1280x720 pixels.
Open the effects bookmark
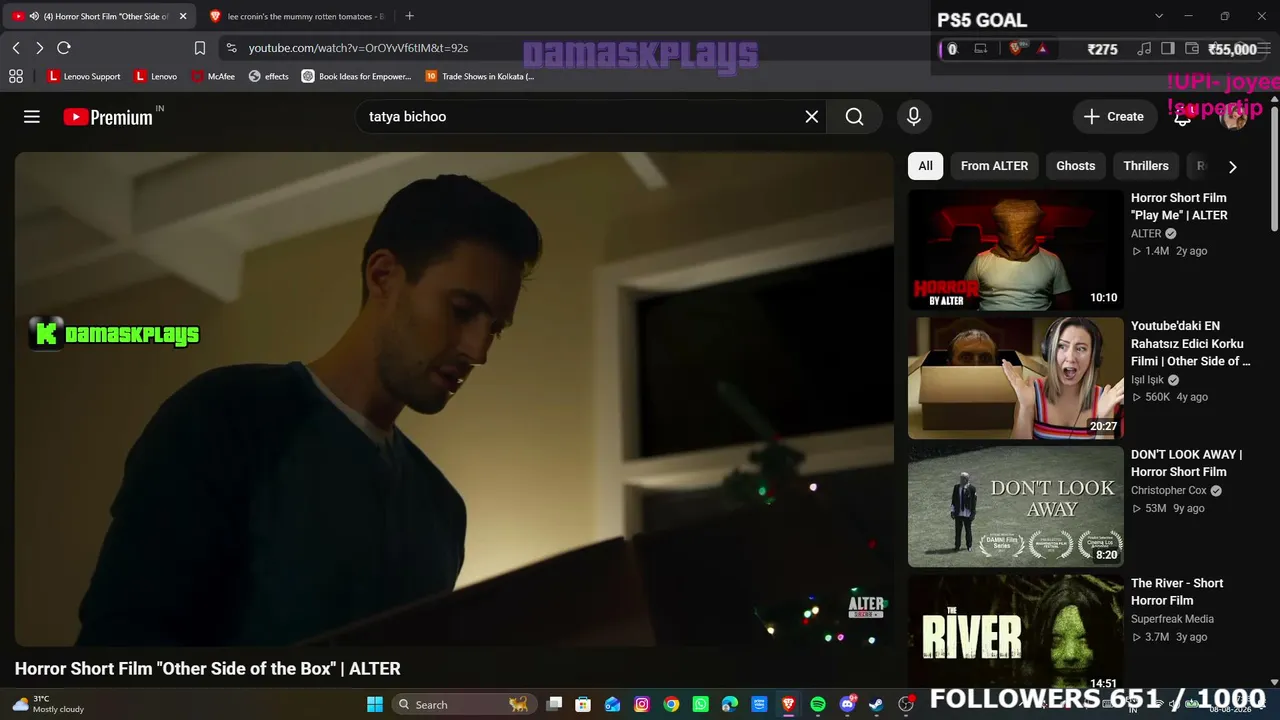point(269,76)
